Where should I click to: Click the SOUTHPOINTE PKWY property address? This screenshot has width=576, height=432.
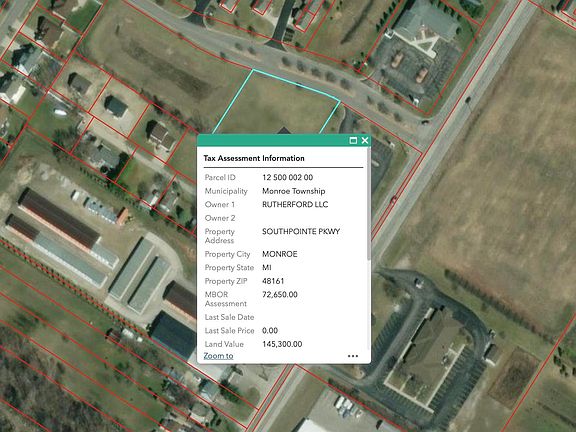(301, 231)
